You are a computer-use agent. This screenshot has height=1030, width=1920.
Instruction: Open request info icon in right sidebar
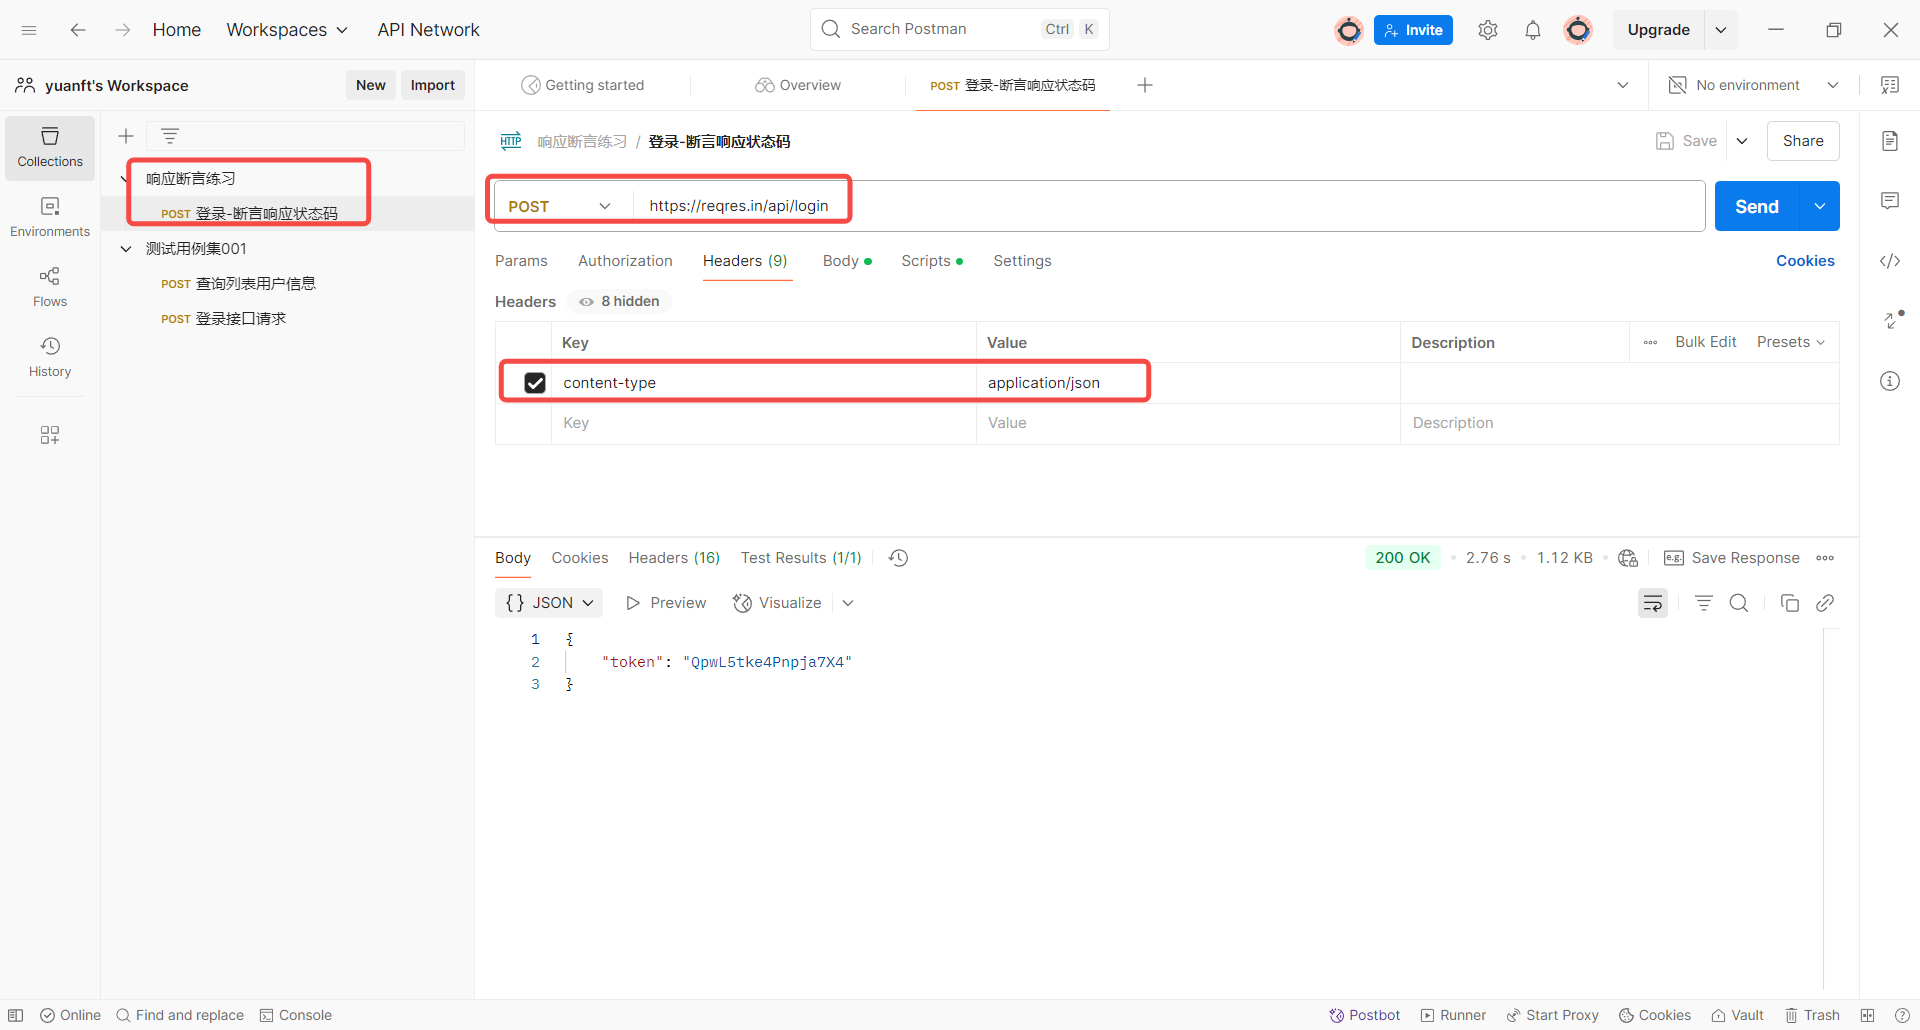tap(1890, 381)
